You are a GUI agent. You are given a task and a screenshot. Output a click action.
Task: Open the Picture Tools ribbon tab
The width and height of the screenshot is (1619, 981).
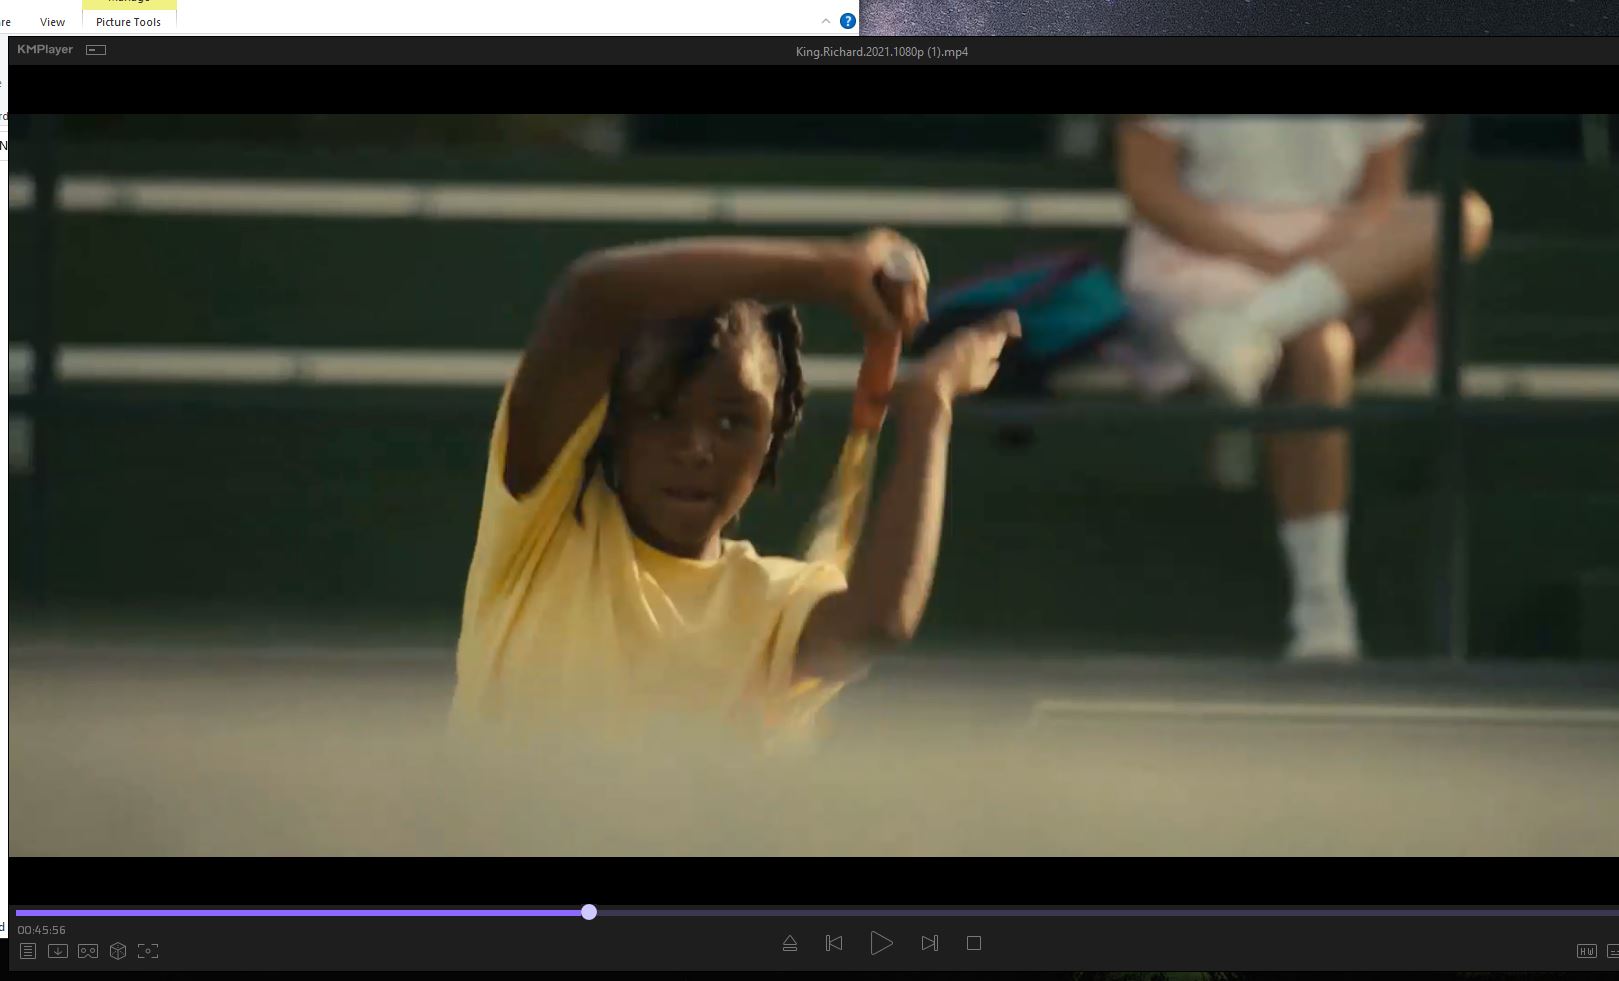[128, 22]
